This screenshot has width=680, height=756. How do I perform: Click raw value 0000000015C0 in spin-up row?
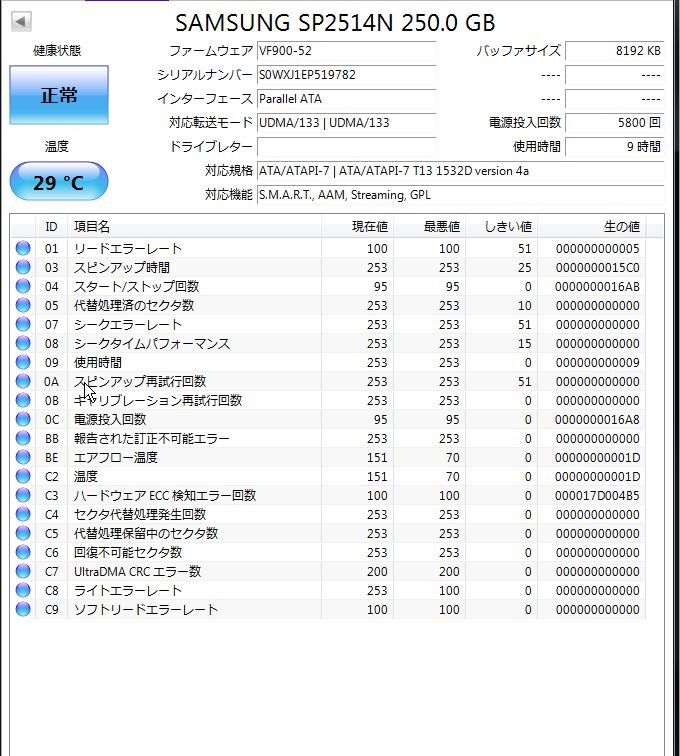(598, 267)
